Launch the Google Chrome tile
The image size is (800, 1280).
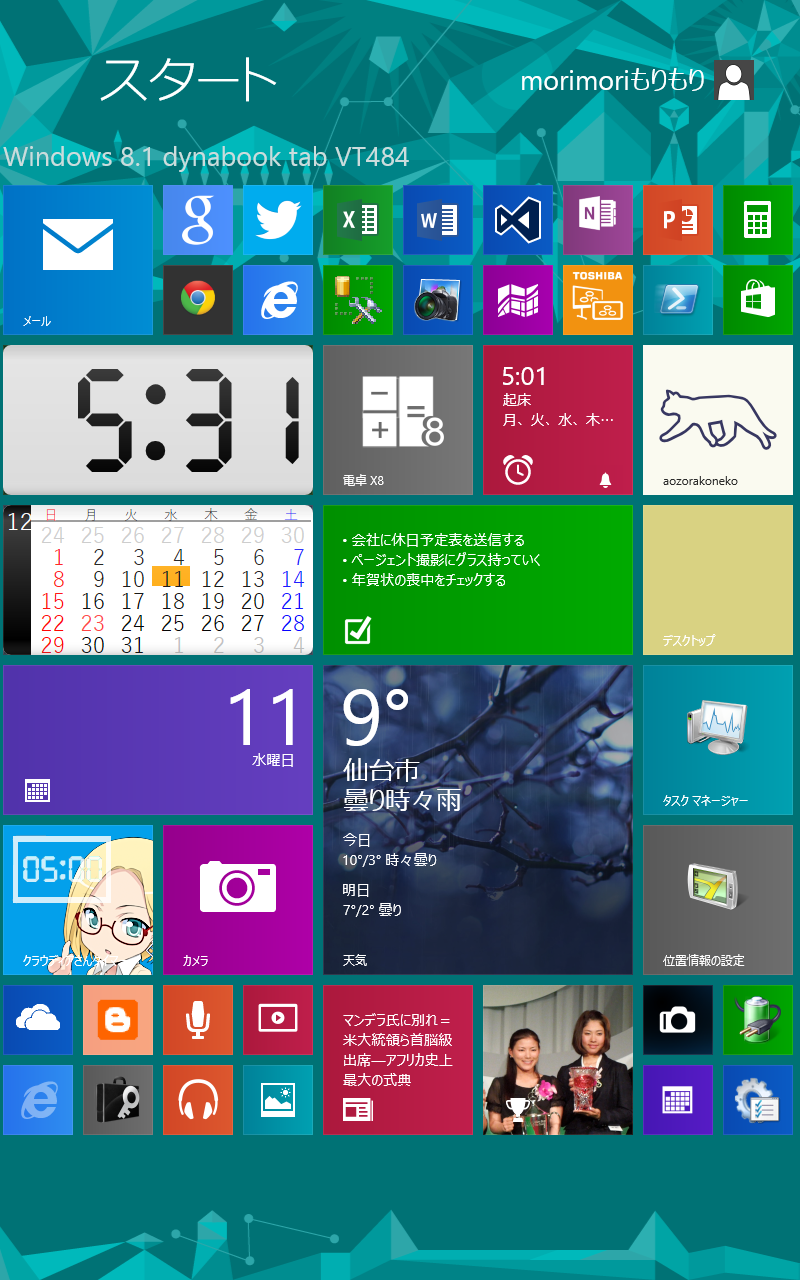(x=198, y=300)
